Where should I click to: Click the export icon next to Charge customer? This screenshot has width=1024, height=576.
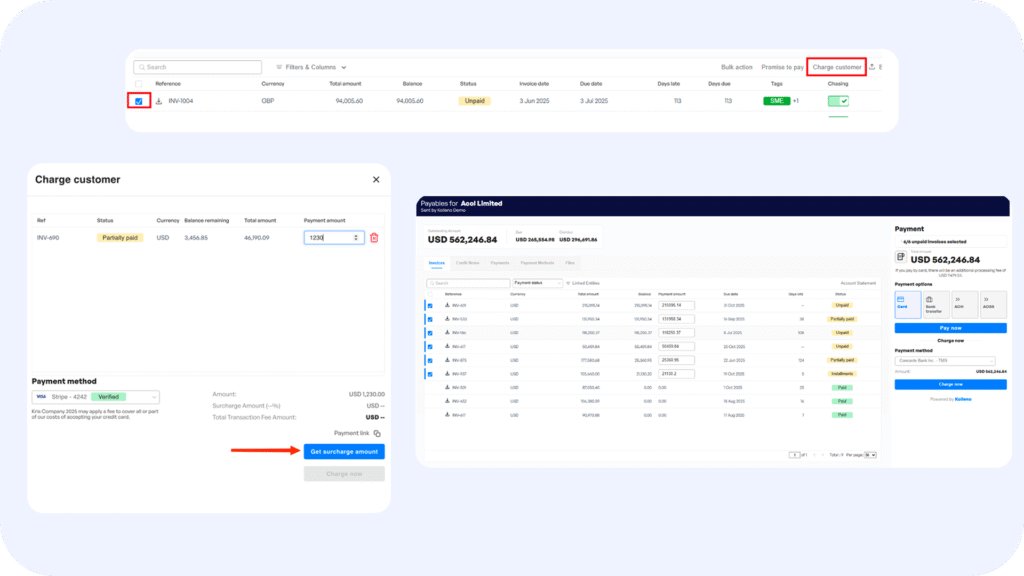(x=872, y=67)
